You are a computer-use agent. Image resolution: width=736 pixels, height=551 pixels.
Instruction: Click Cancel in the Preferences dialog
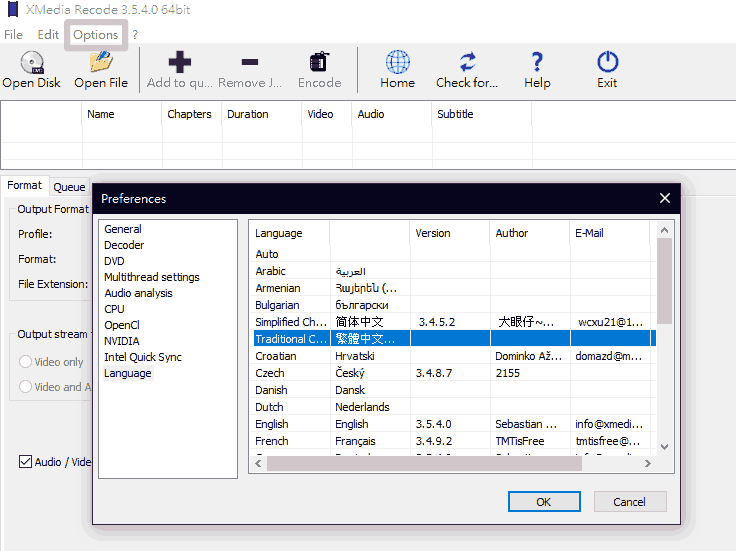[x=630, y=502]
